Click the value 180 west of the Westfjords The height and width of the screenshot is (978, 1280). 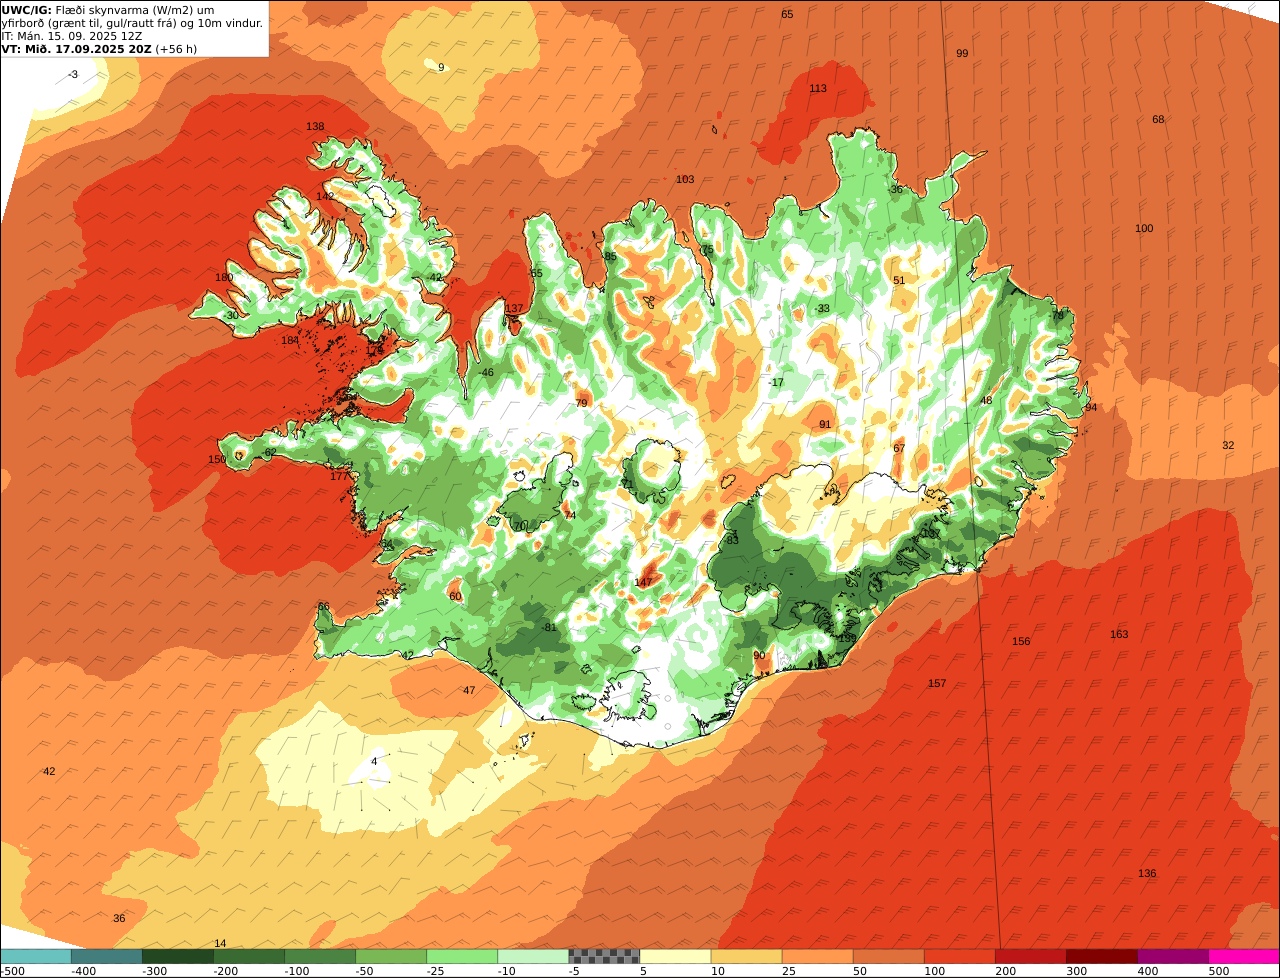pyautogui.click(x=224, y=277)
